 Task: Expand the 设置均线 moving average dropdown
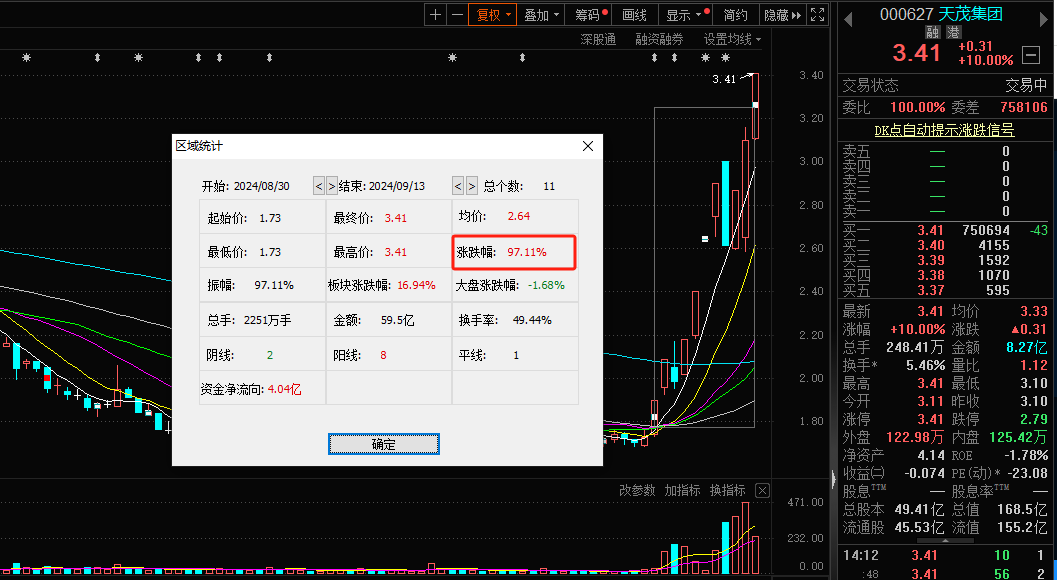pyautogui.click(x=732, y=39)
